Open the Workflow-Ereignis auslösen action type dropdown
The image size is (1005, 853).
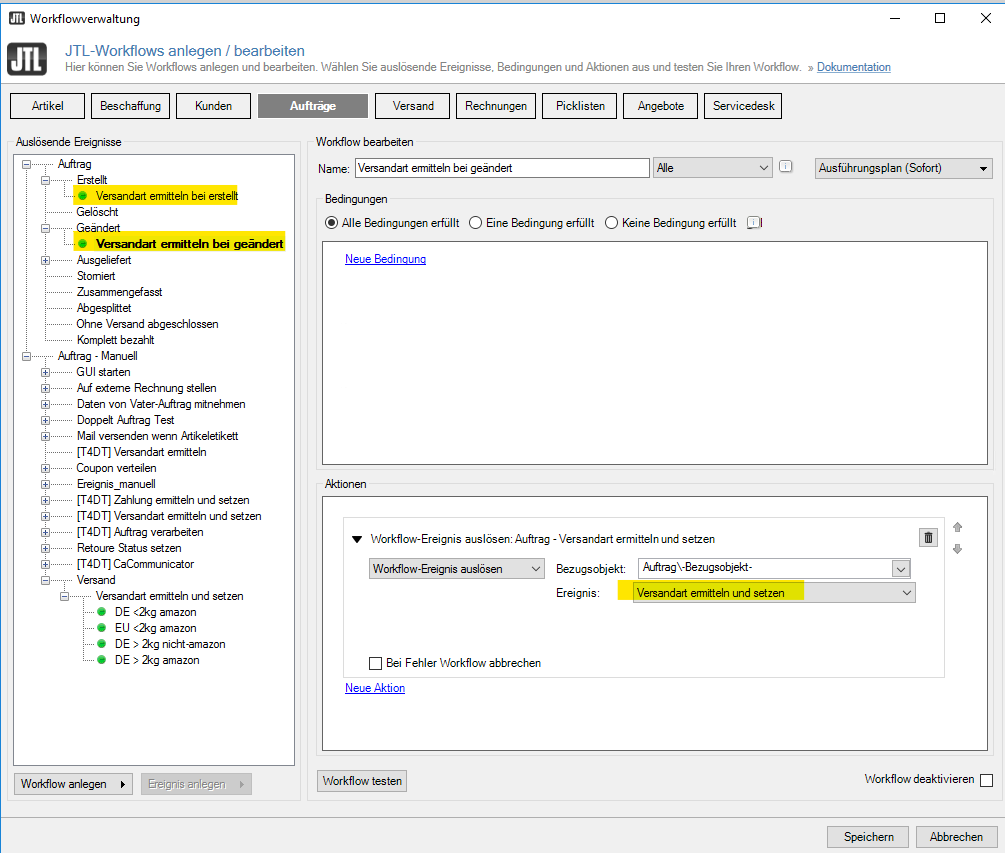[456, 568]
